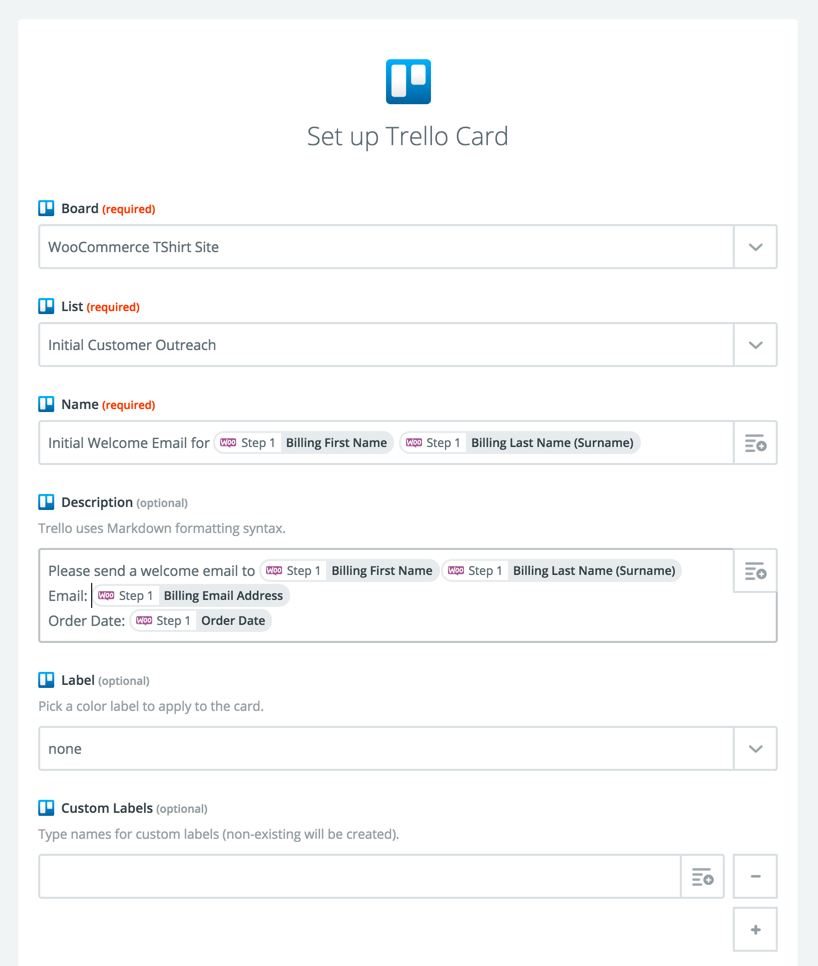Open the insert-fields icon for Custom Labels
The height and width of the screenshot is (966, 818).
coord(702,876)
